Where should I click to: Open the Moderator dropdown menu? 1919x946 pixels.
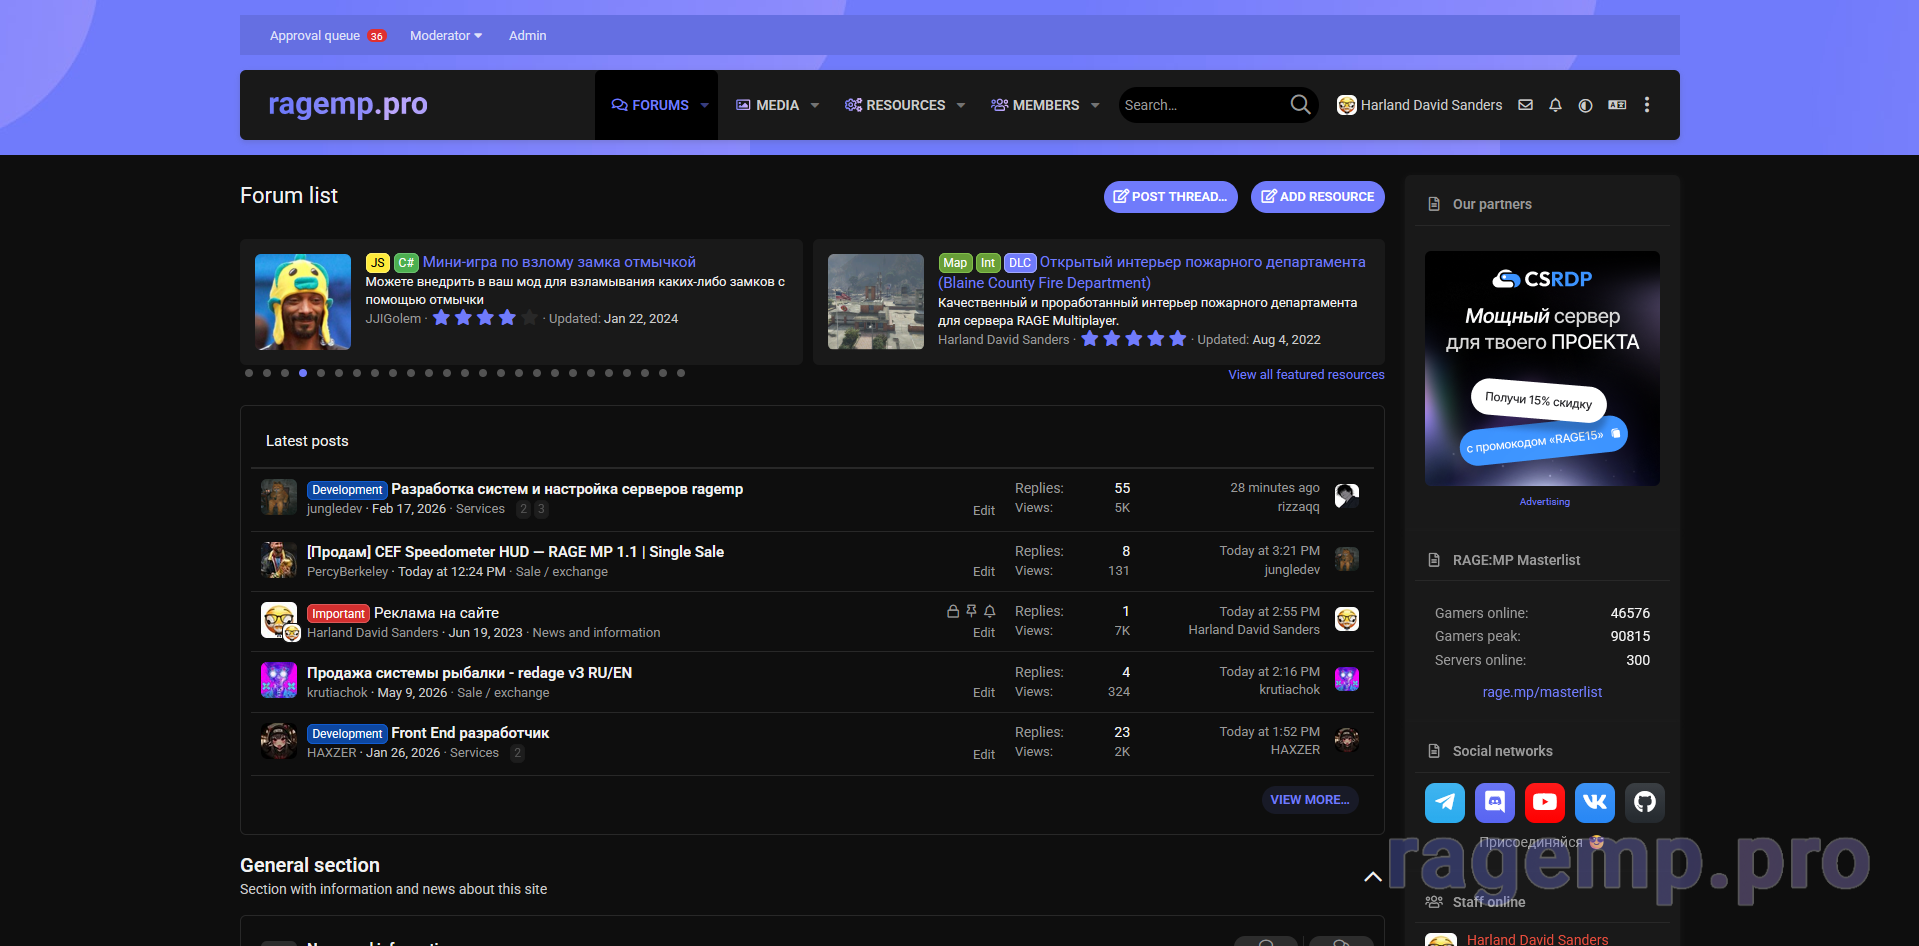click(x=446, y=35)
